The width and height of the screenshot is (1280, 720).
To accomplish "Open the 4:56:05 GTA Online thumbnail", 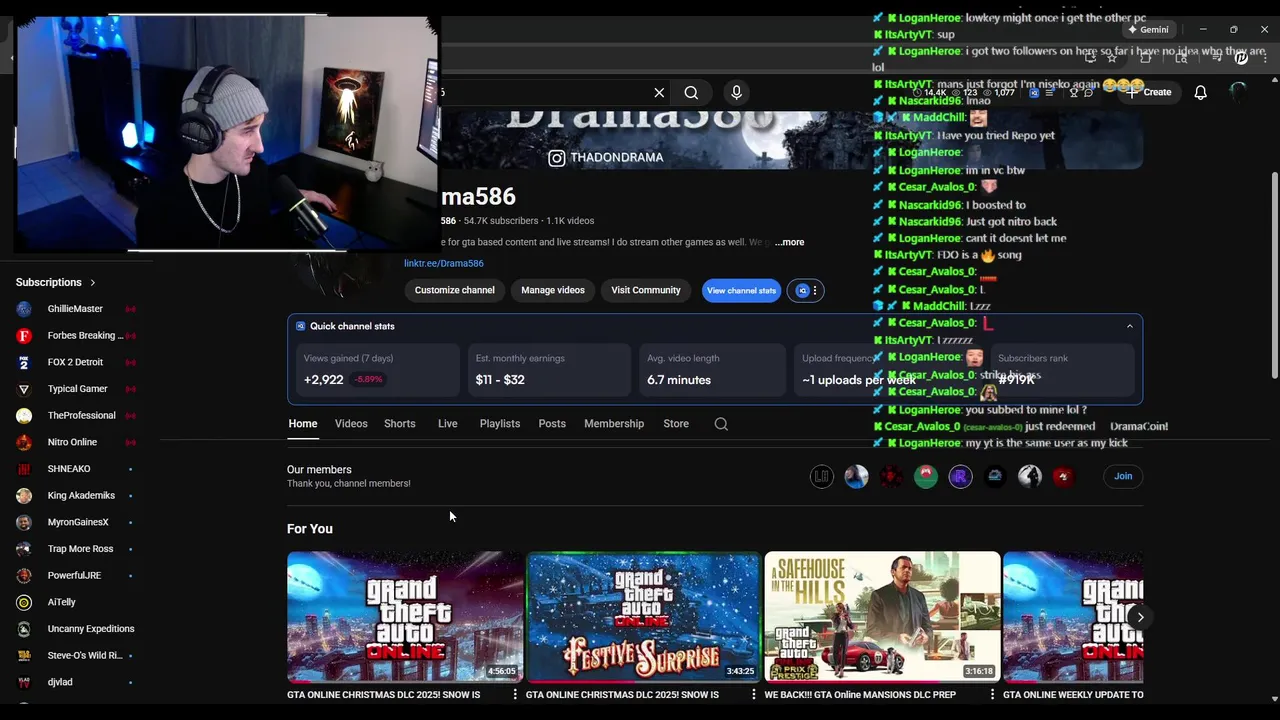I will (x=405, y=617).
